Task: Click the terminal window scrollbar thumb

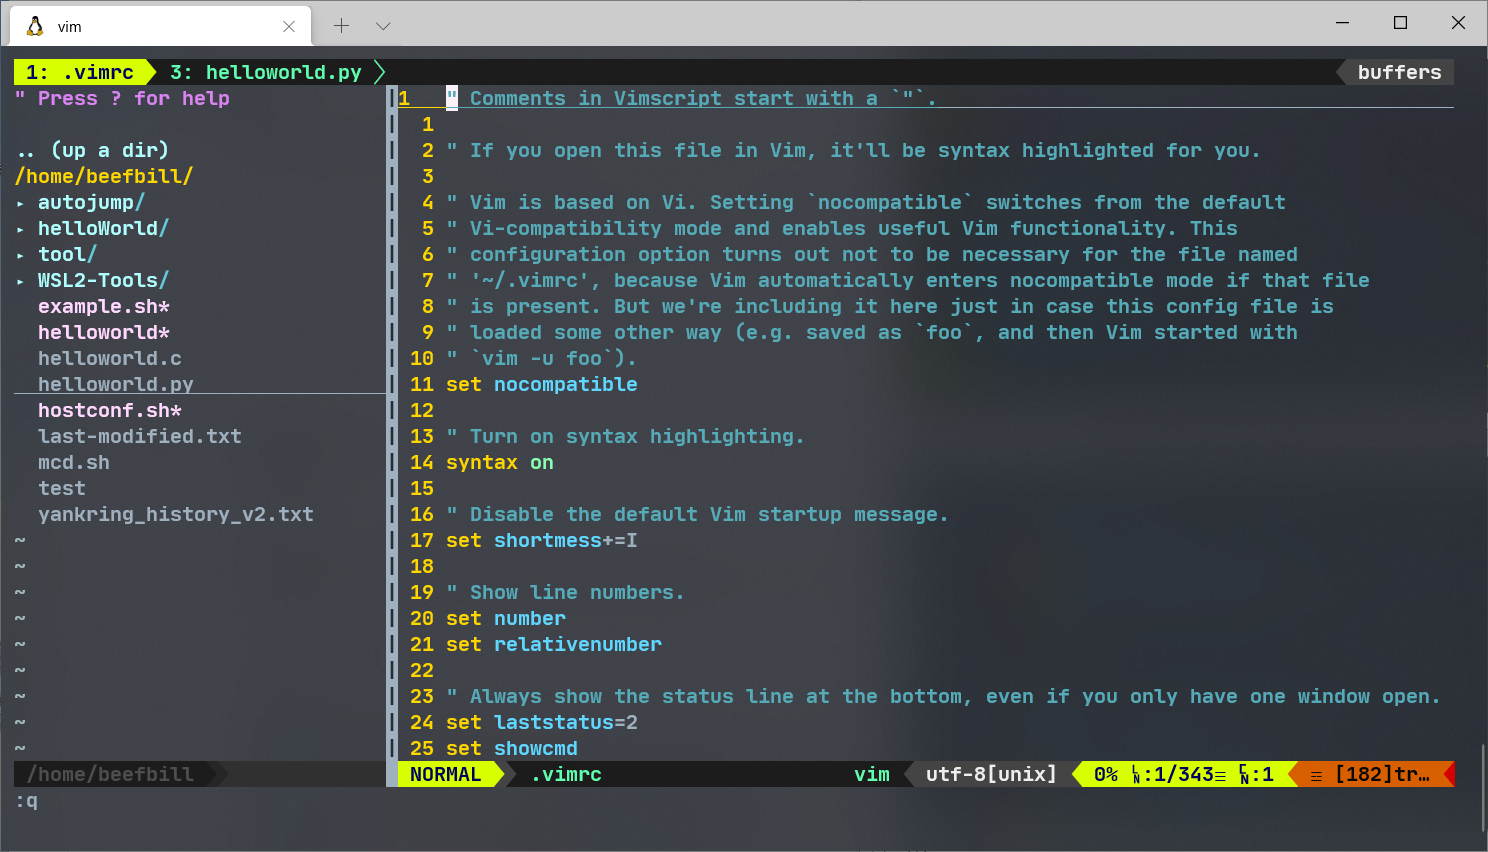Action: coord(1483,788)
